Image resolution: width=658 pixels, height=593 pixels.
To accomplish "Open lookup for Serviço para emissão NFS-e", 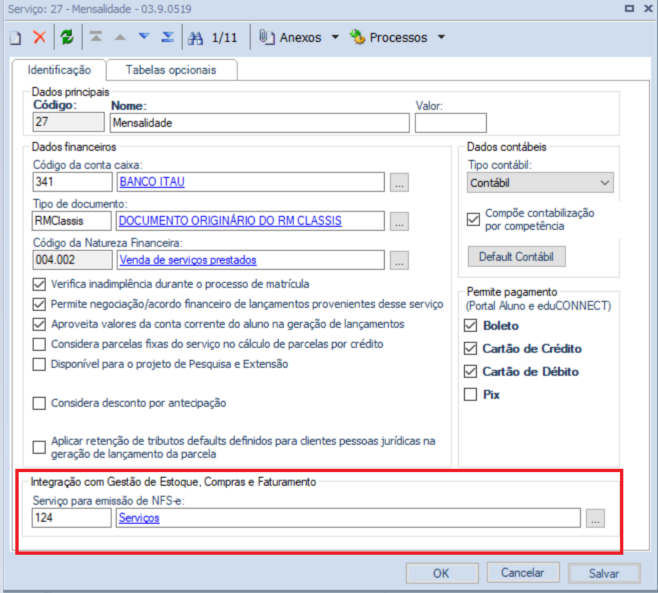I will tap(595, 518).
